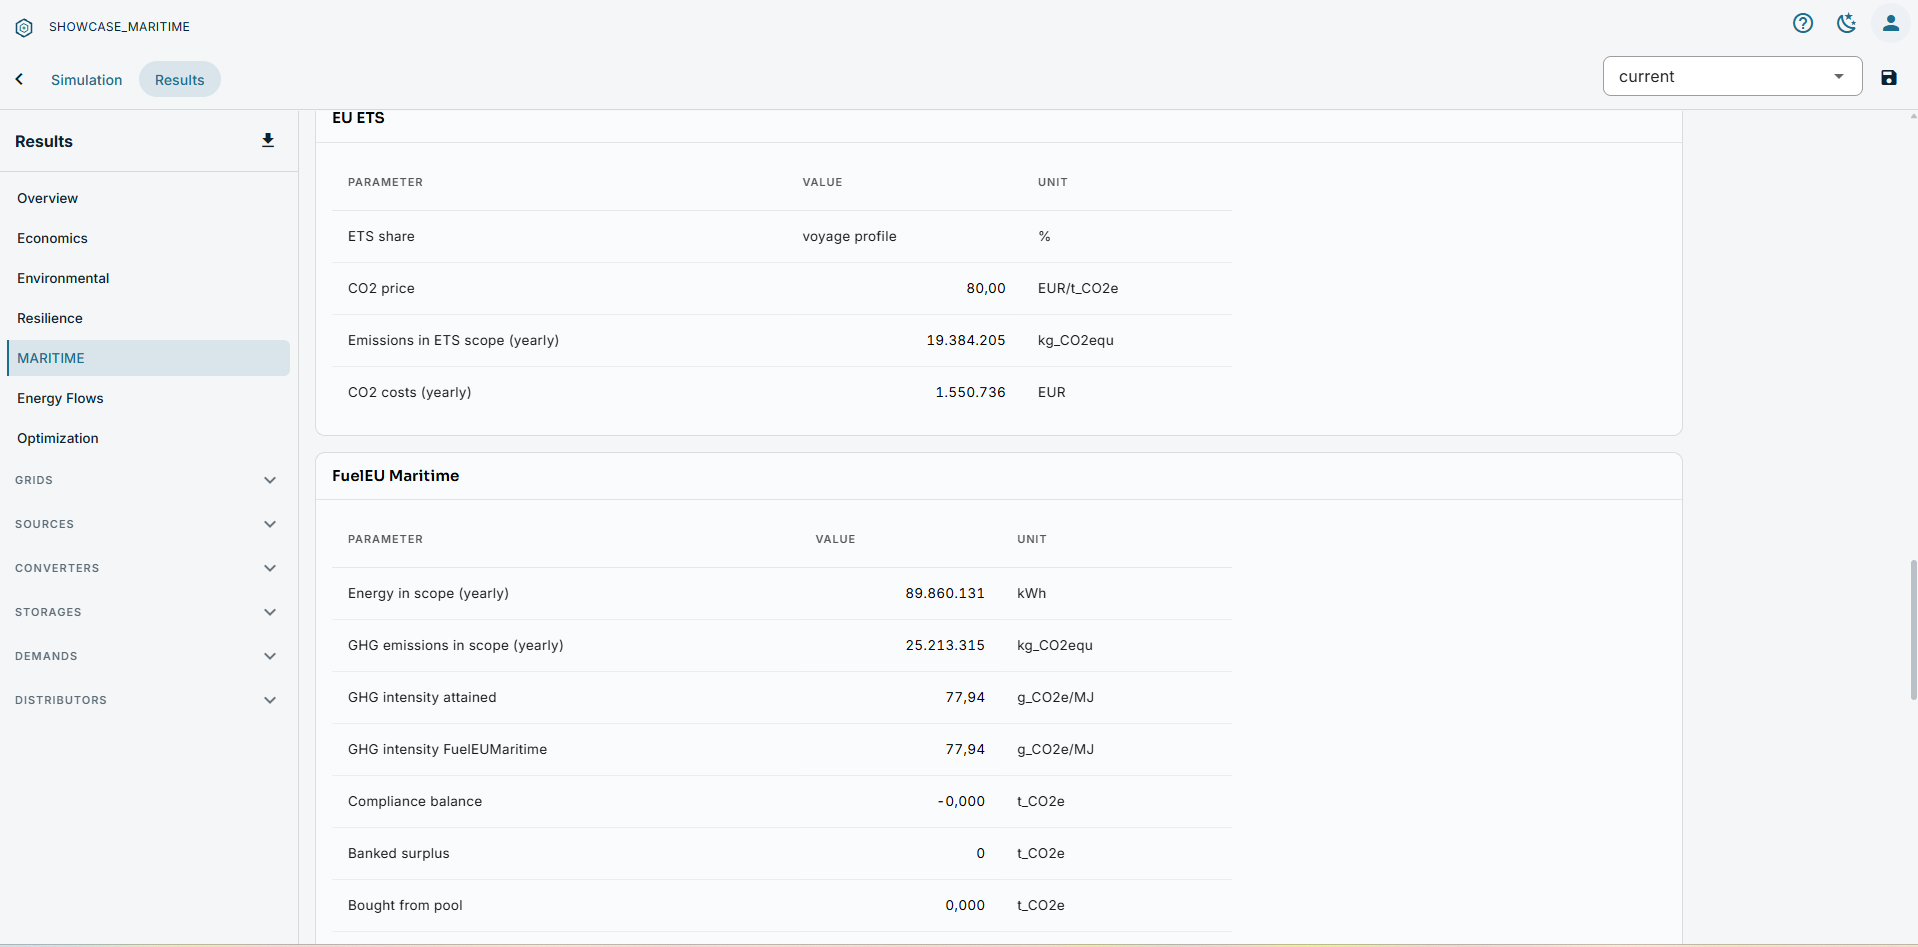Expand the DEMANDS group
1918x947 pixels.
click(x=146, y=656)
